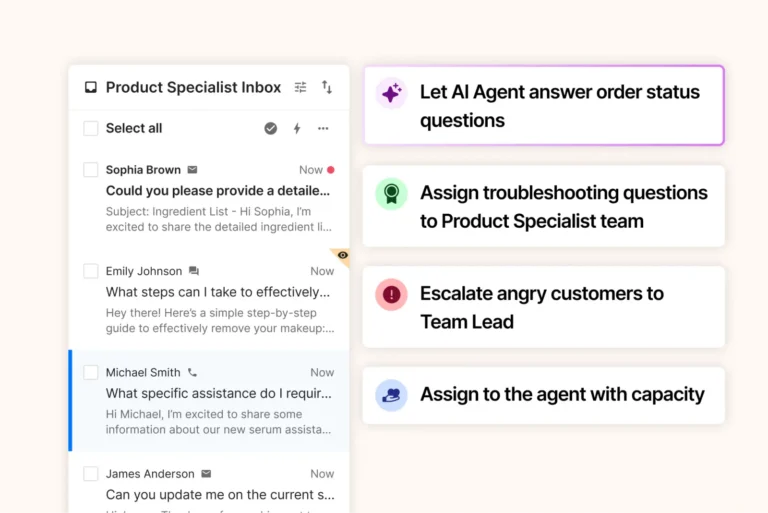Select the Let AI Agent answer order status card
Image resolution: width=768 pixels, height=513 pixels.
544,105
